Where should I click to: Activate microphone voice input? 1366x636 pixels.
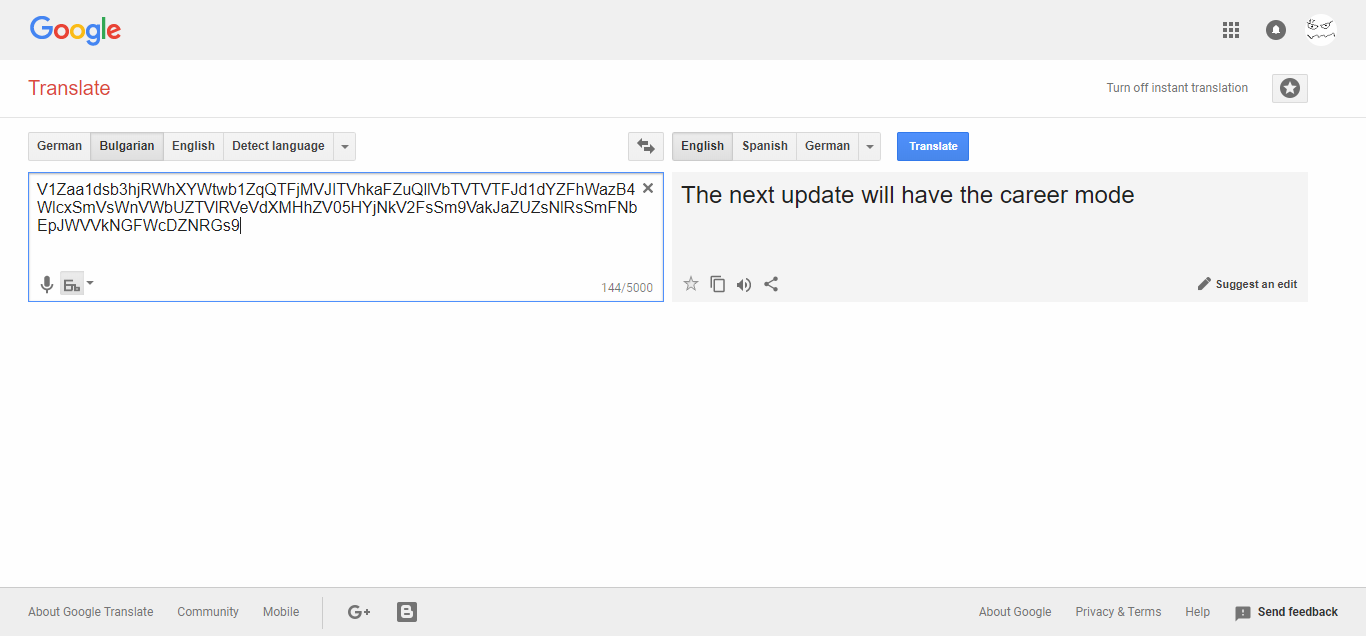(x=46, y=284)
